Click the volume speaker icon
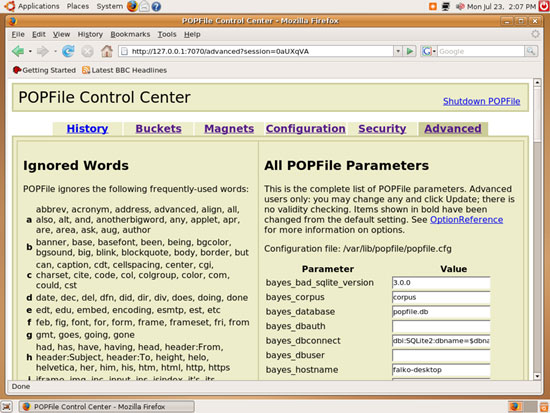Screen dimensions: 550x413 point(460,6)
